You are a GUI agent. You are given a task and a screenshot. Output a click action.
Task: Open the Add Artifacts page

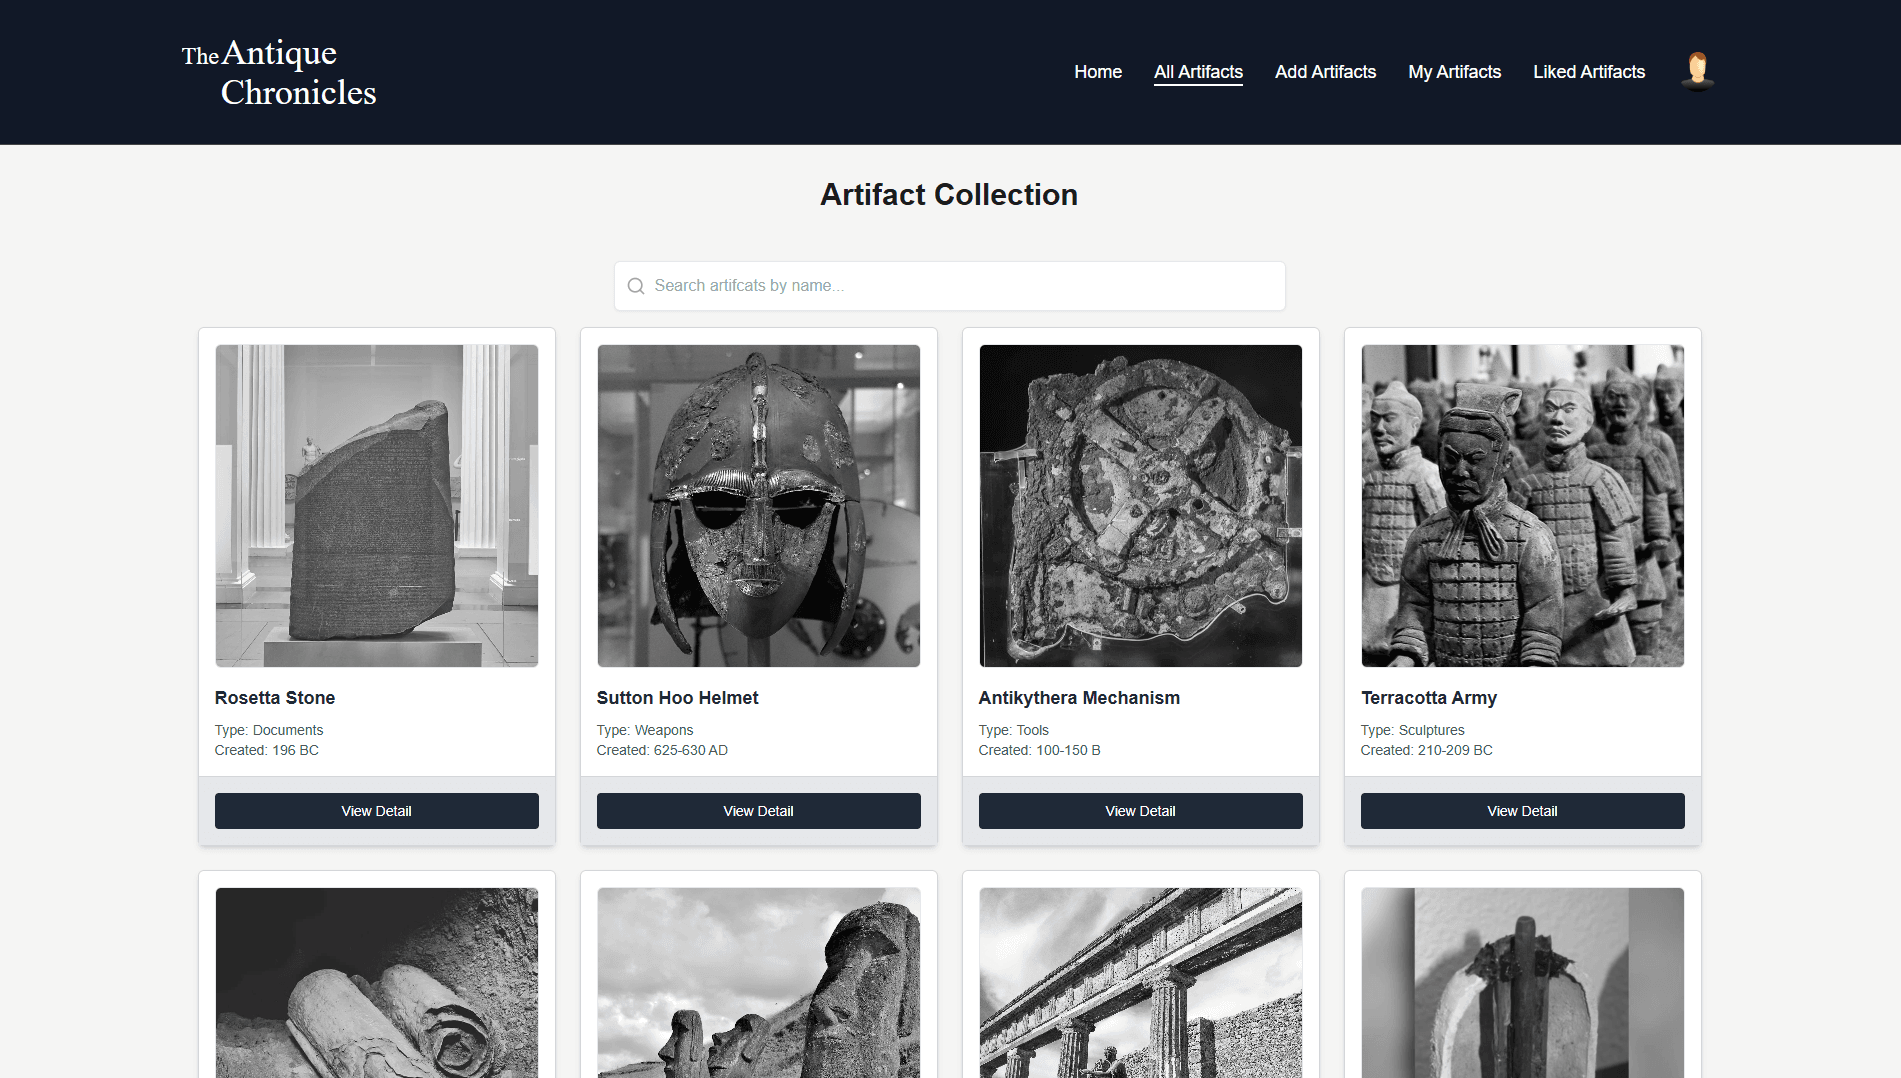(x=1325, y=72)
